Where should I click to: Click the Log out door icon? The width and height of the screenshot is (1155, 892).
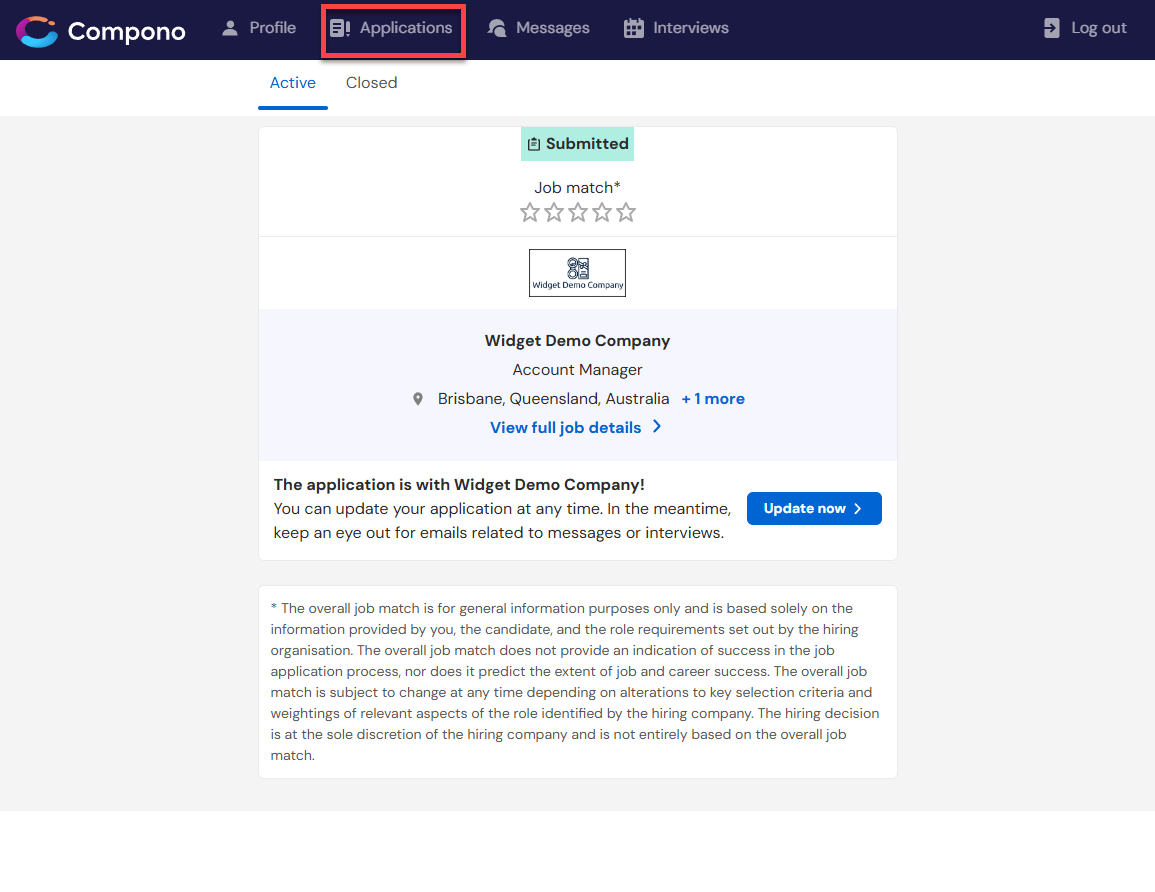pyautogui.click(x=1052, y=28)
